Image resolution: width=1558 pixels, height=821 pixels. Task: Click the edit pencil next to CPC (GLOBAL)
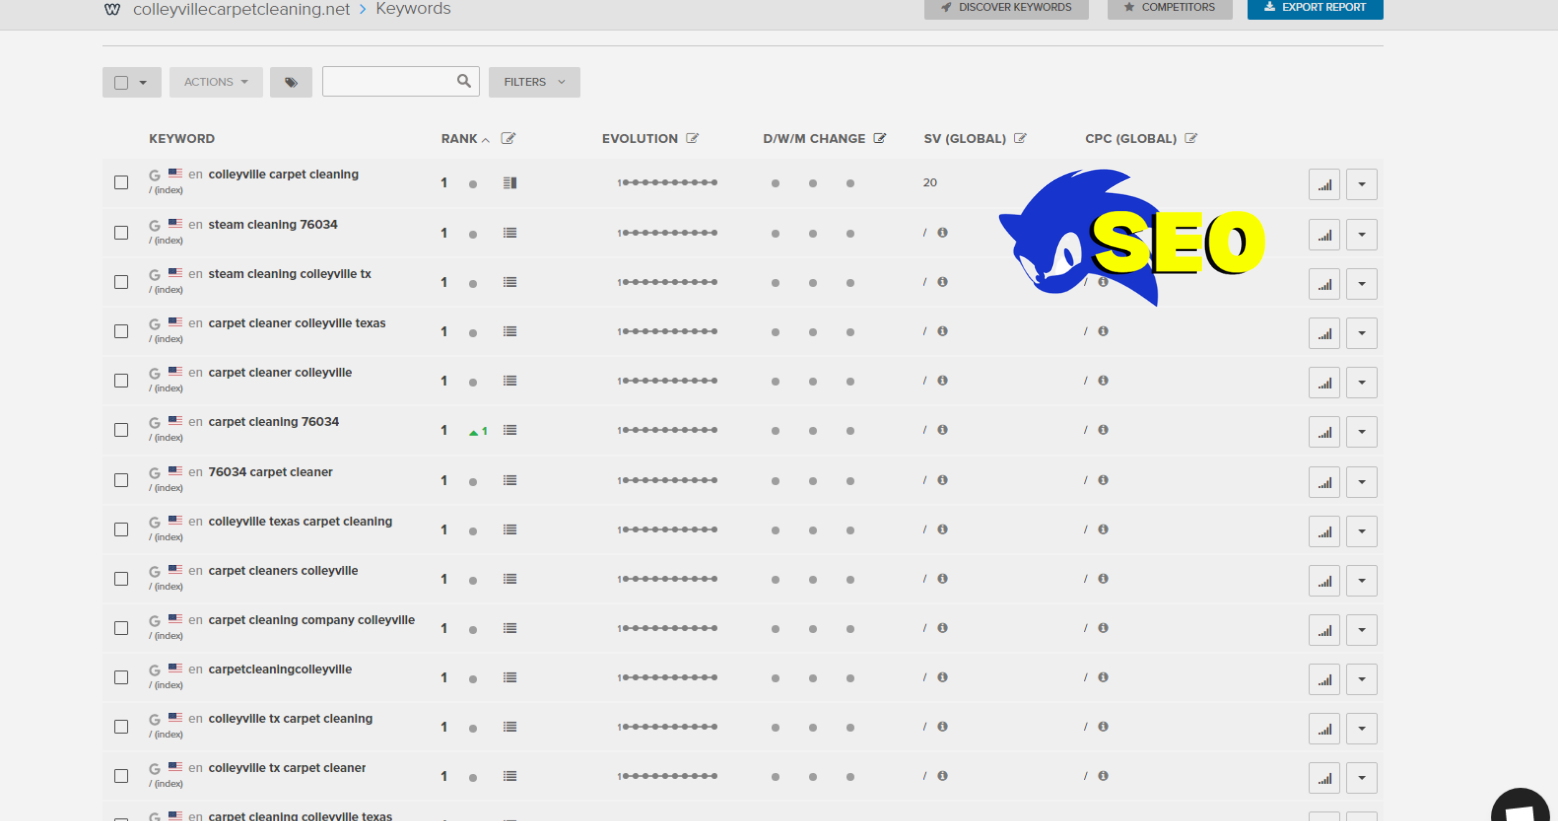1192,138
